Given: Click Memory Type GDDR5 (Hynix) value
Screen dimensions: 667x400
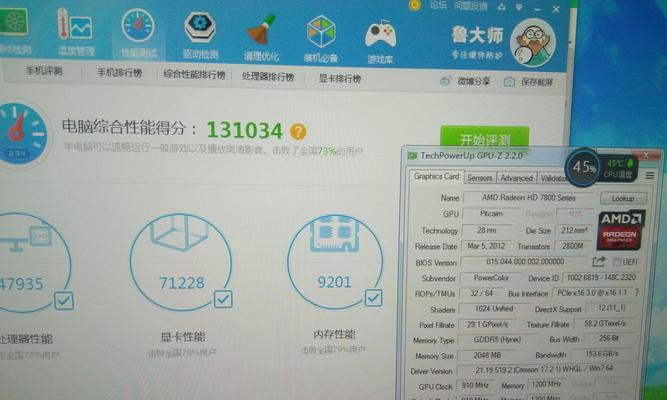Looking at the screenshot, I should click(497, 340).
